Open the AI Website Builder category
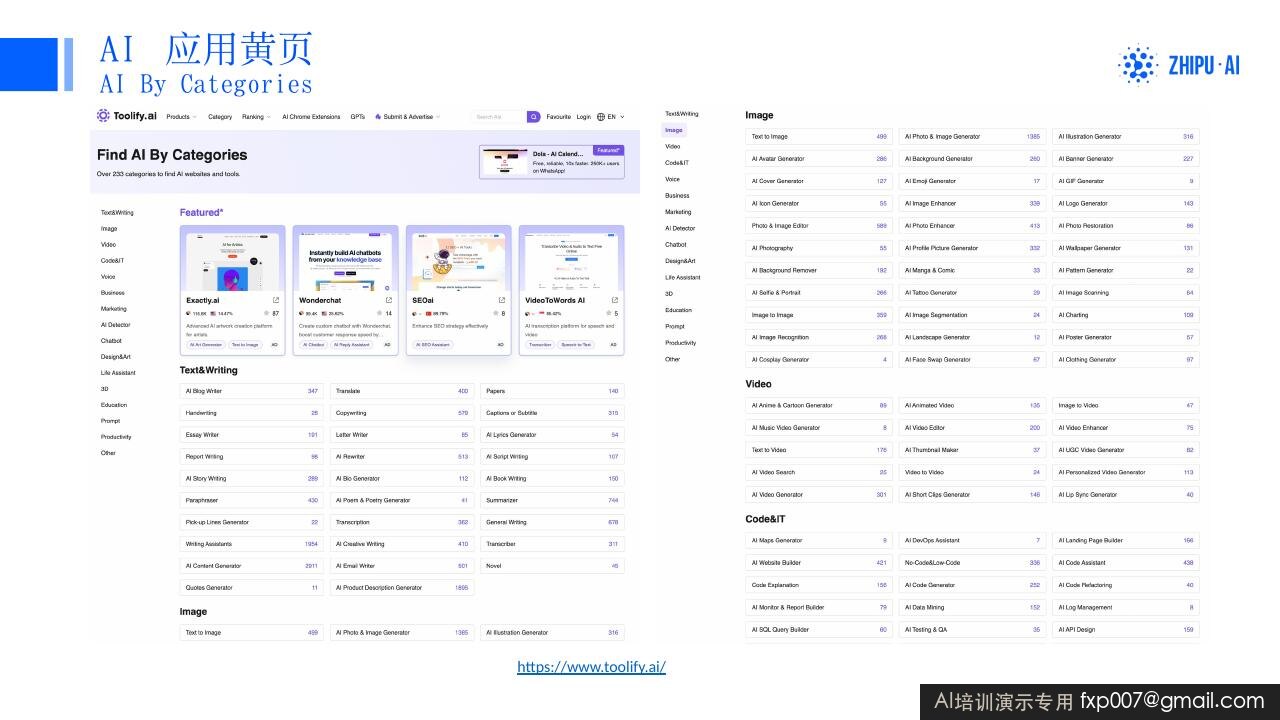Image resolution: width=1280 pixels, height=720 pixels. (819, 563)
